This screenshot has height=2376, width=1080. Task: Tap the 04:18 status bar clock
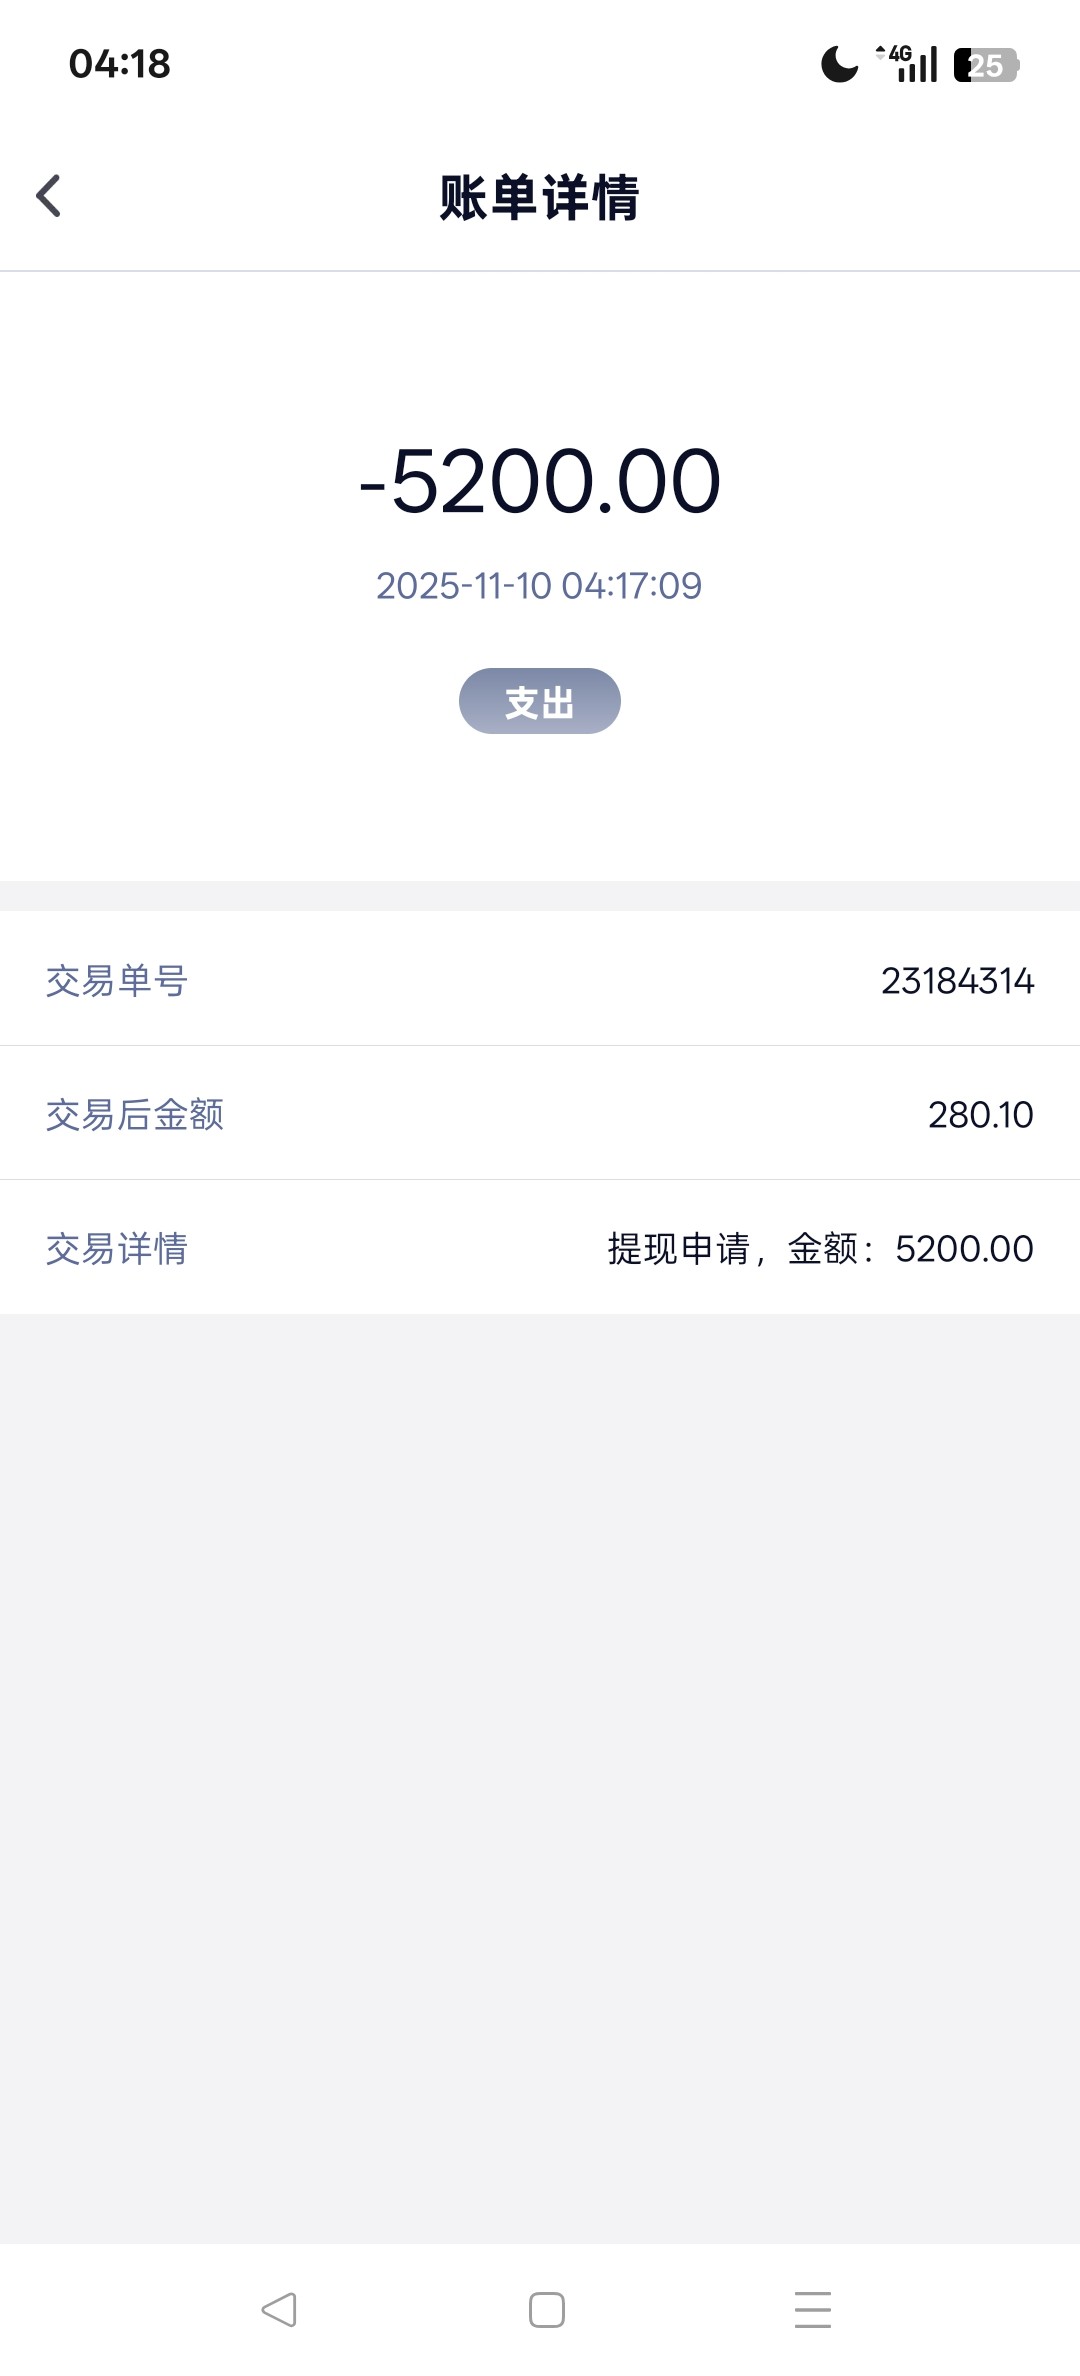[120, 64]
